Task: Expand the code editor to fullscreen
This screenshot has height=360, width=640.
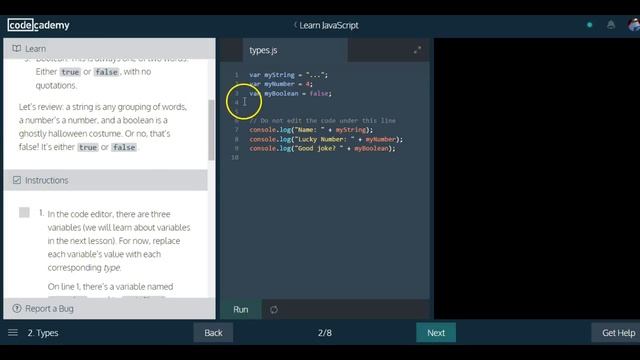Action: pos(417,50)
